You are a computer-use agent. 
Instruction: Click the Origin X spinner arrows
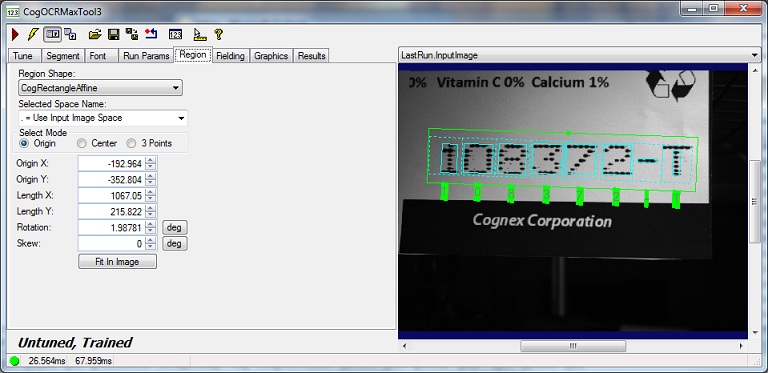(151, 163)
